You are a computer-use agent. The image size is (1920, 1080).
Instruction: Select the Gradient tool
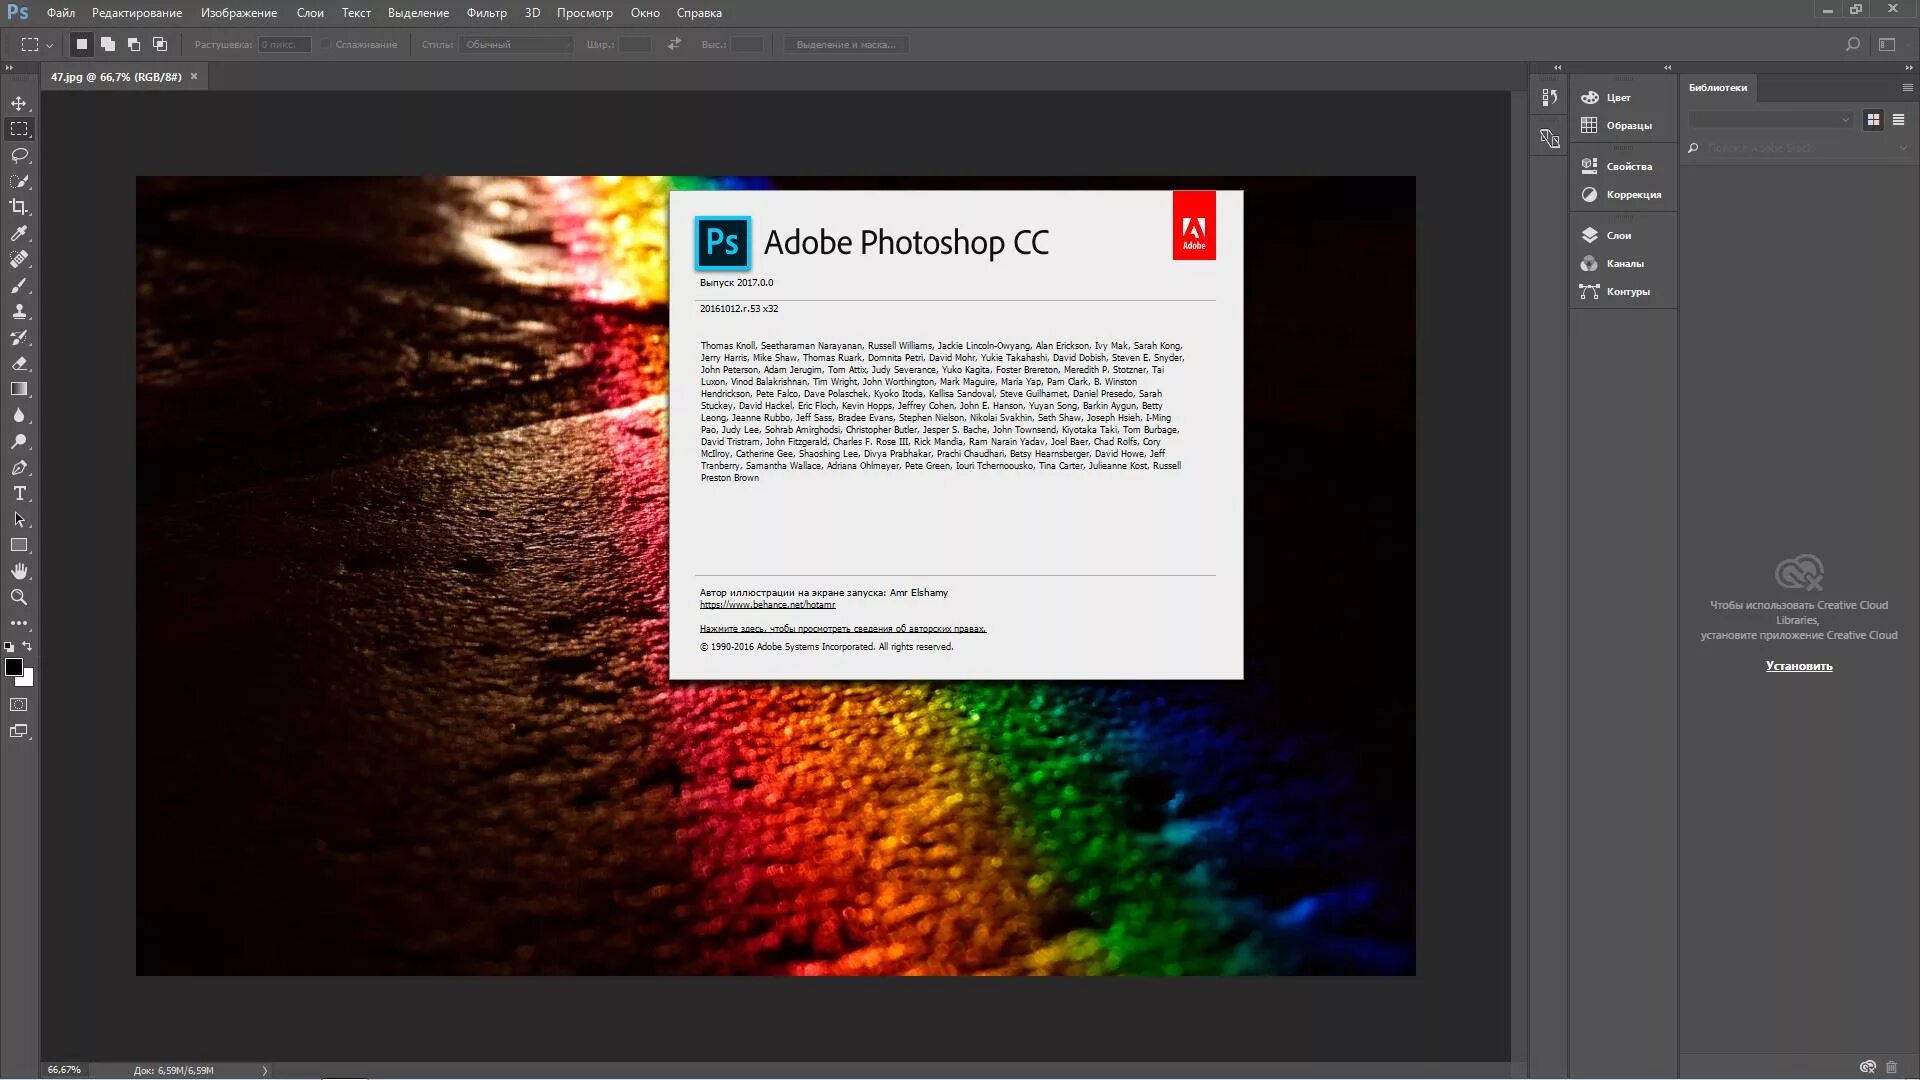[x=19, y=389]
